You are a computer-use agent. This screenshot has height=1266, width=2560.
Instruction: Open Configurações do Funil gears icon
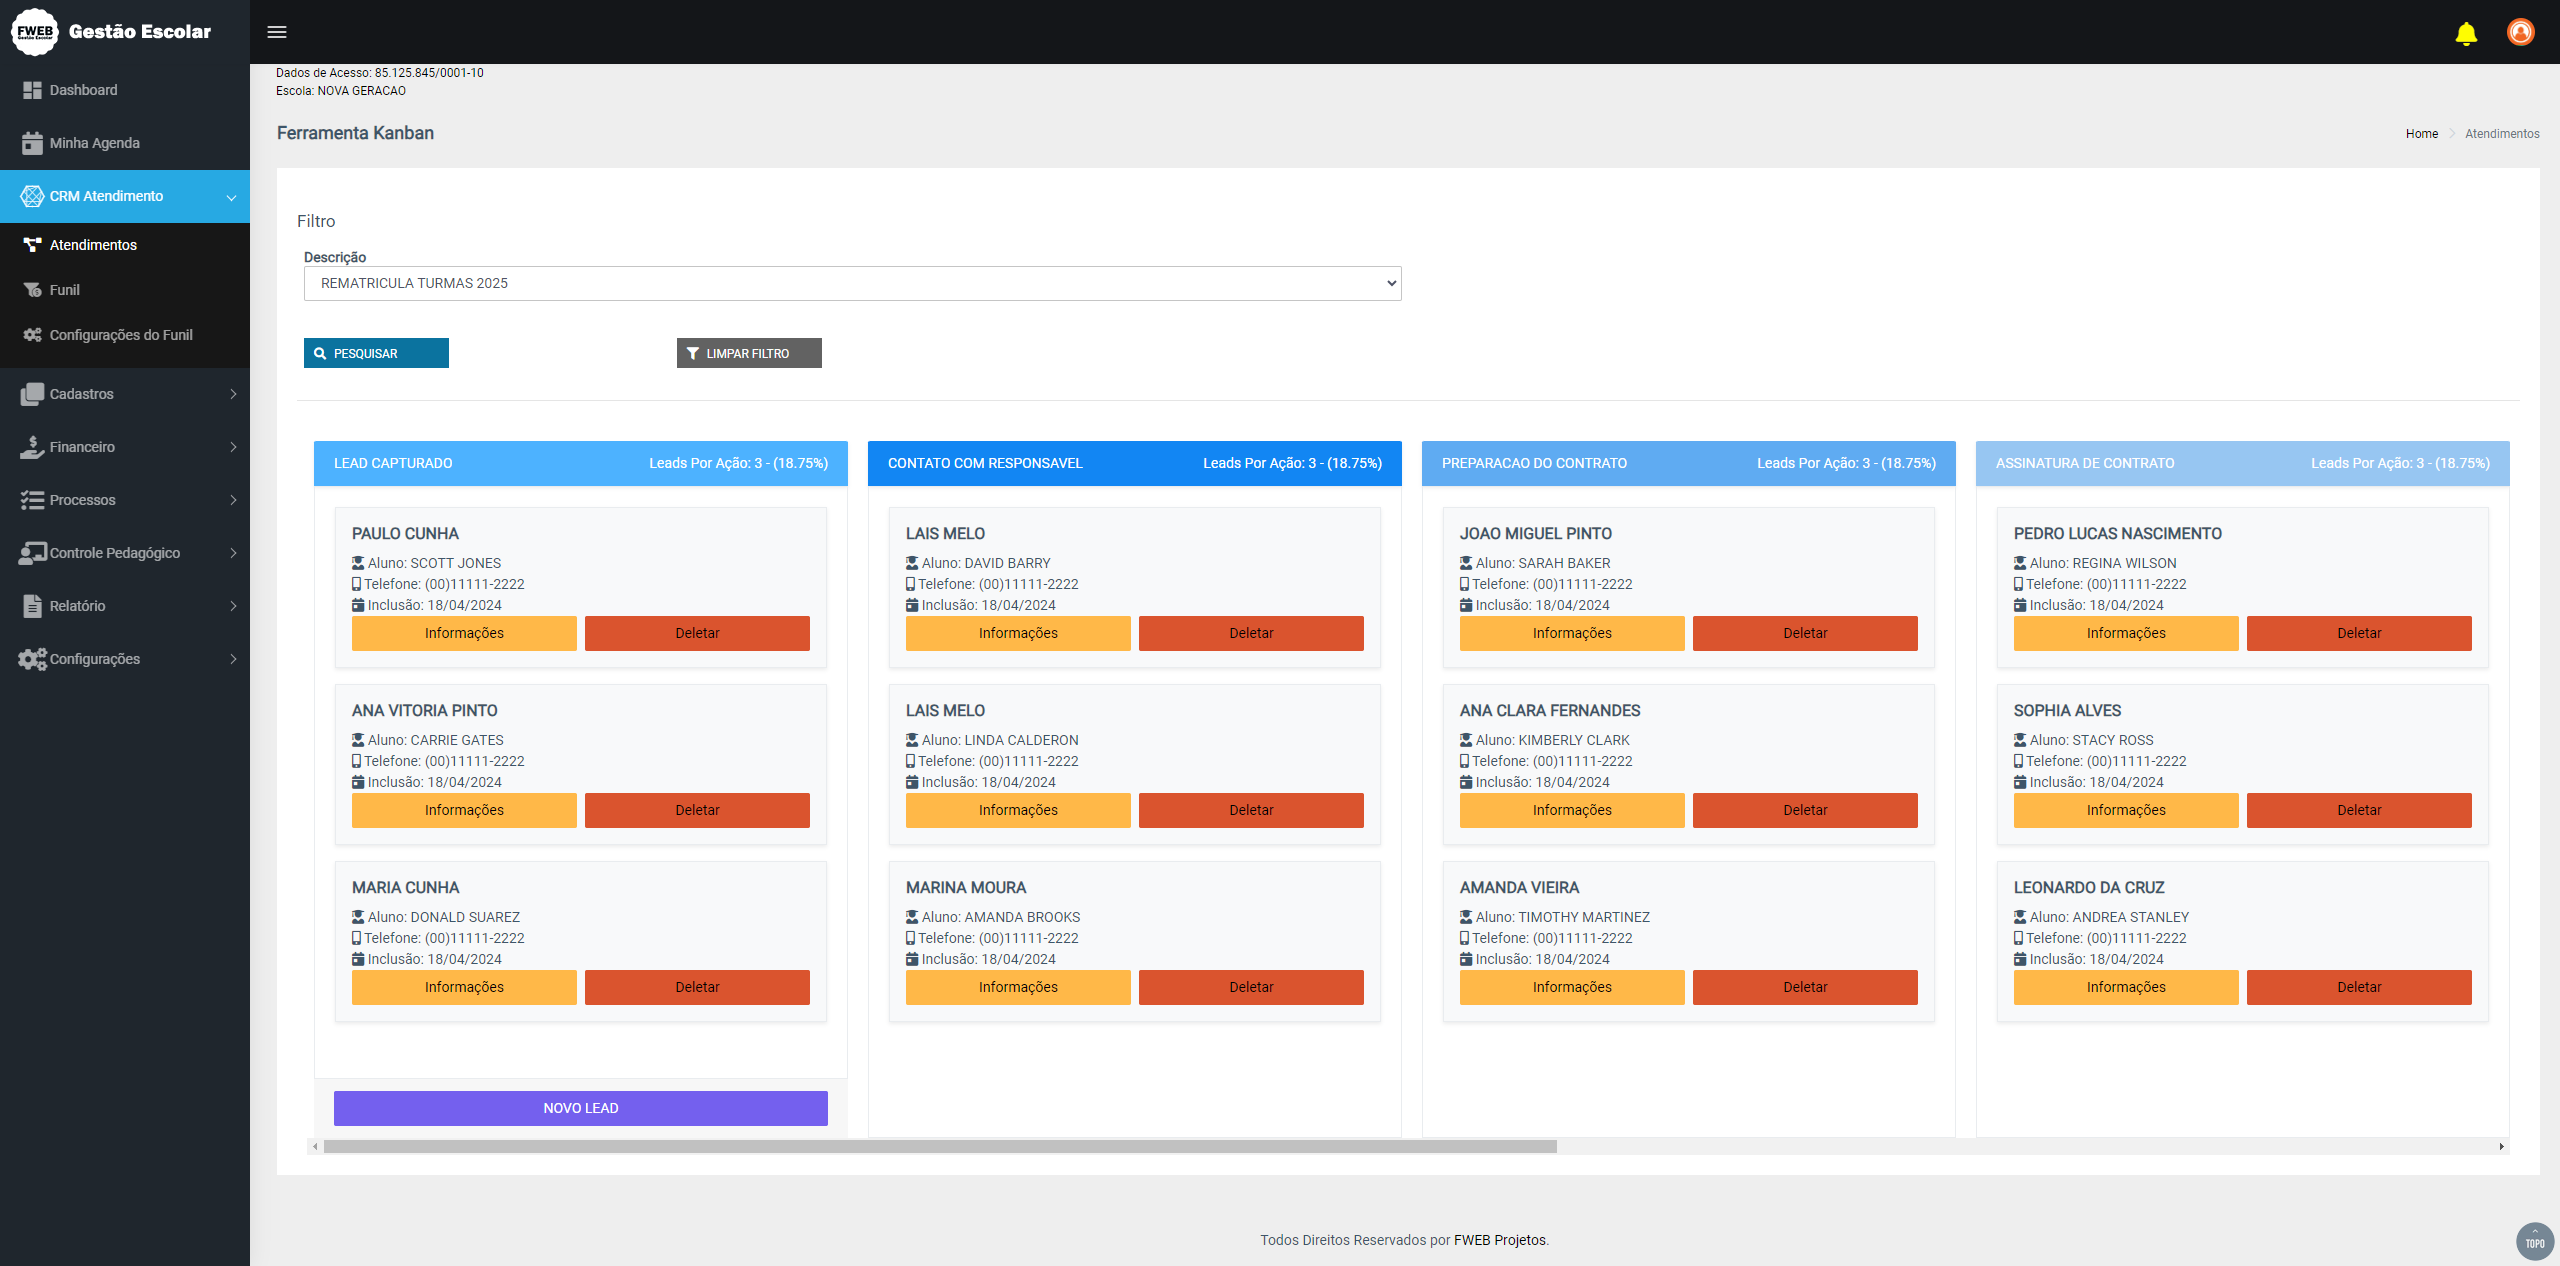[32, 335]
